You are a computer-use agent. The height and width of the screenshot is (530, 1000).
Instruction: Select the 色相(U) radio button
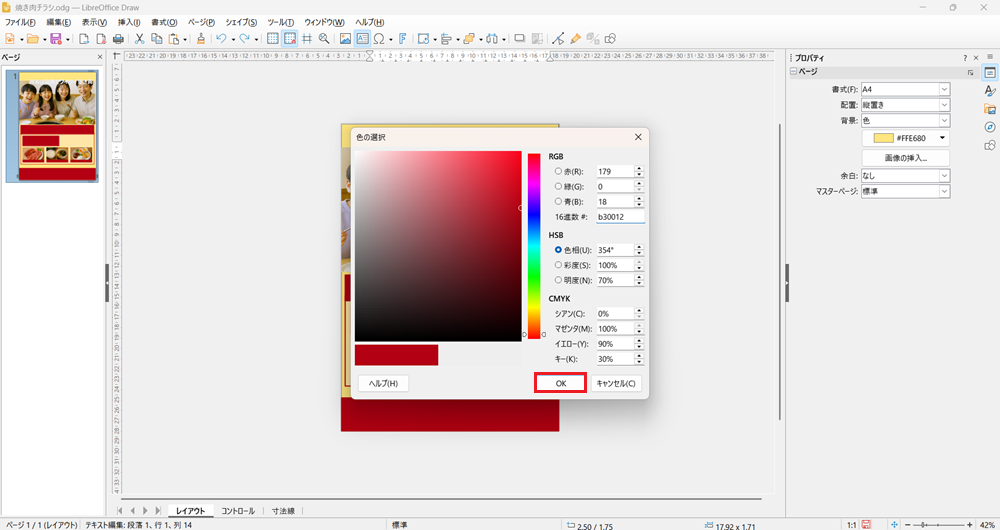(x=558, y=250)
